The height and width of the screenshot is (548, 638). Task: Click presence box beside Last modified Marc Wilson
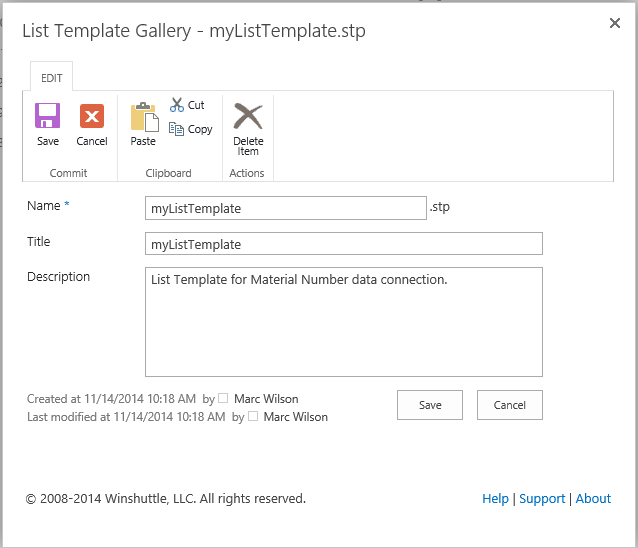tap(253, 416)
